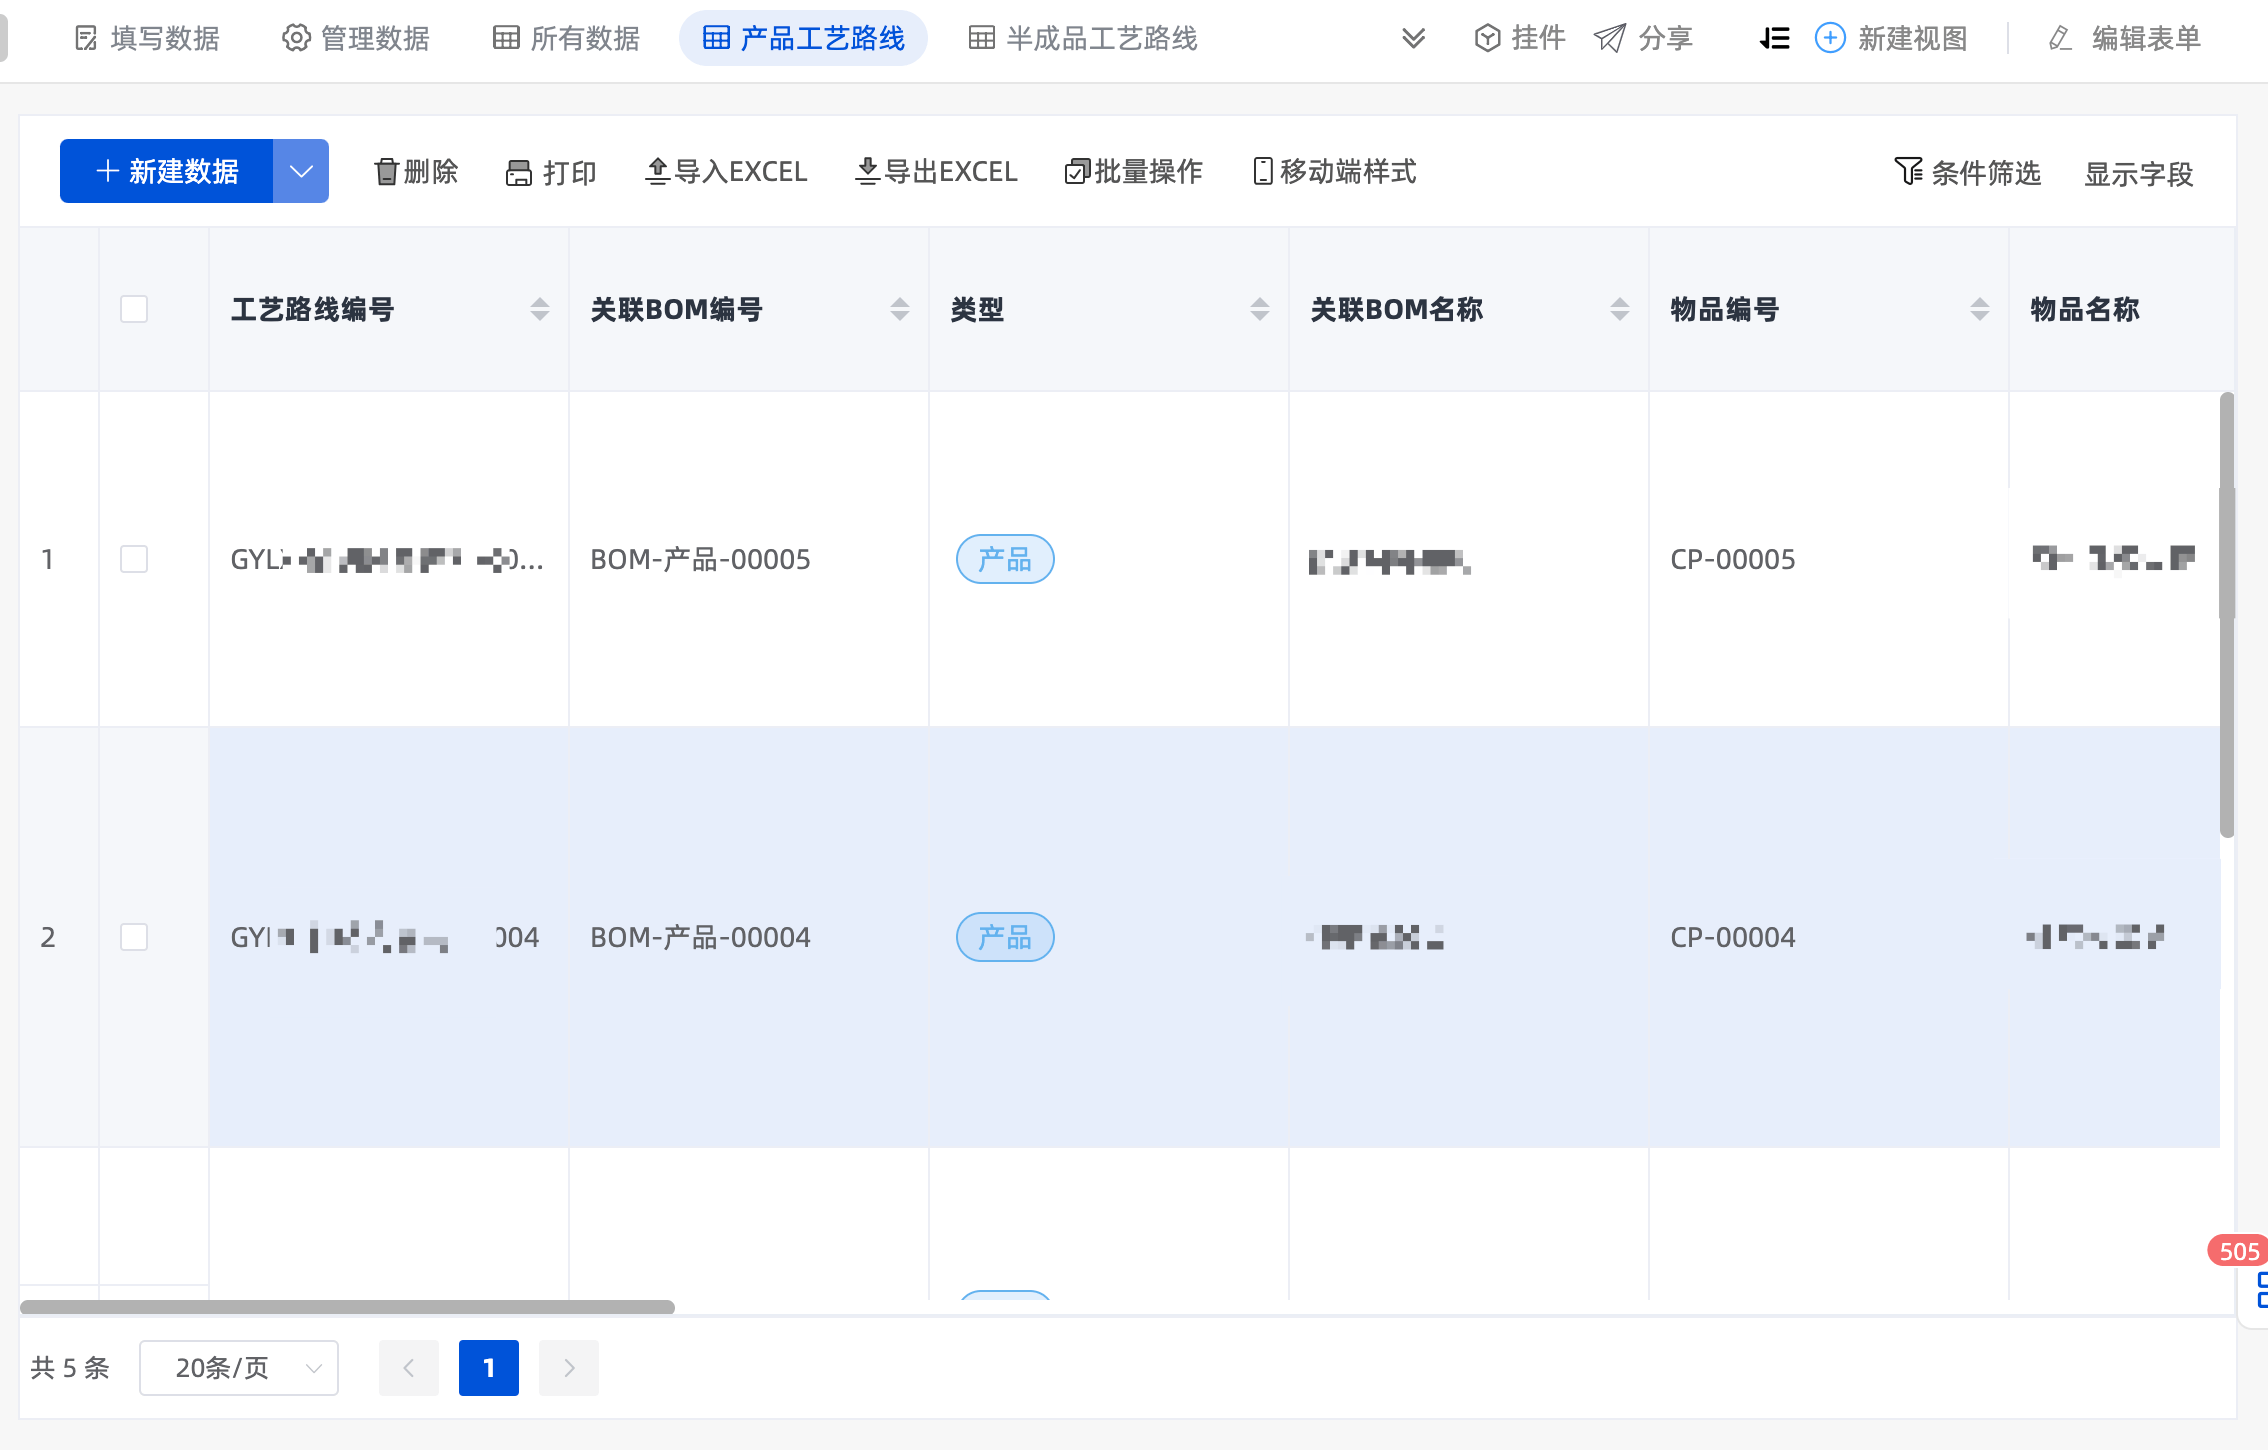The width and height of the screenshot is (2268, 1450).
Task: Click the export Excel download icon
Action: click(x=867, y=172)
